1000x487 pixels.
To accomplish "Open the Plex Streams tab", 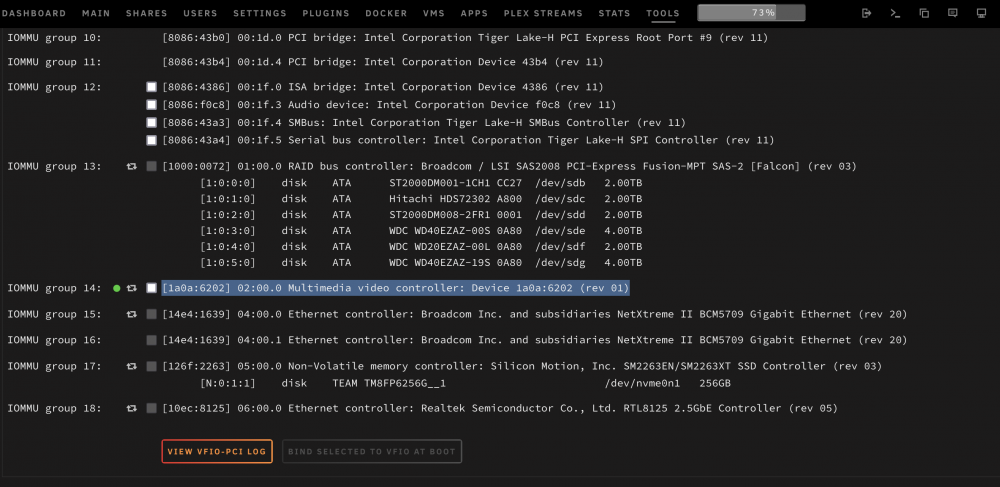I will (543, 13).
